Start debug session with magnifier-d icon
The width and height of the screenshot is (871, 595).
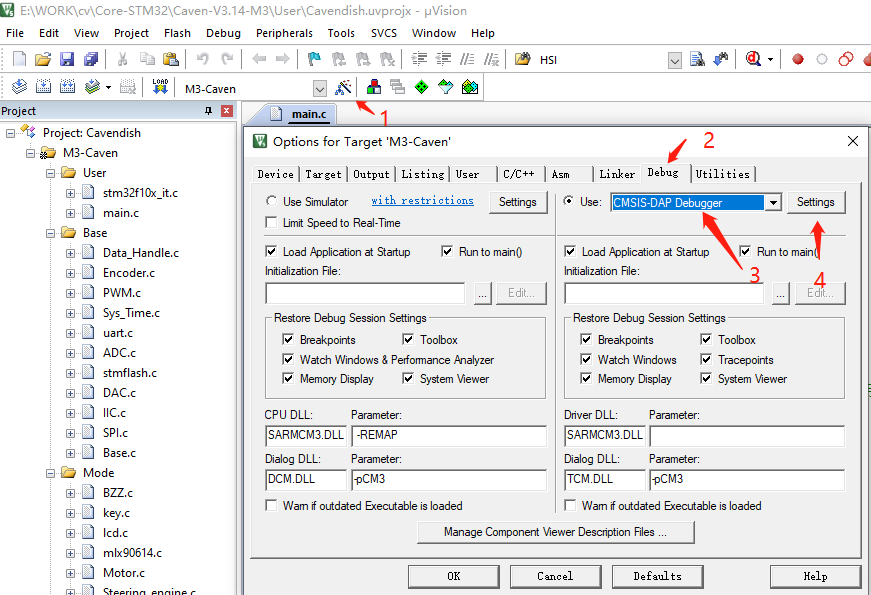(753, 58)
